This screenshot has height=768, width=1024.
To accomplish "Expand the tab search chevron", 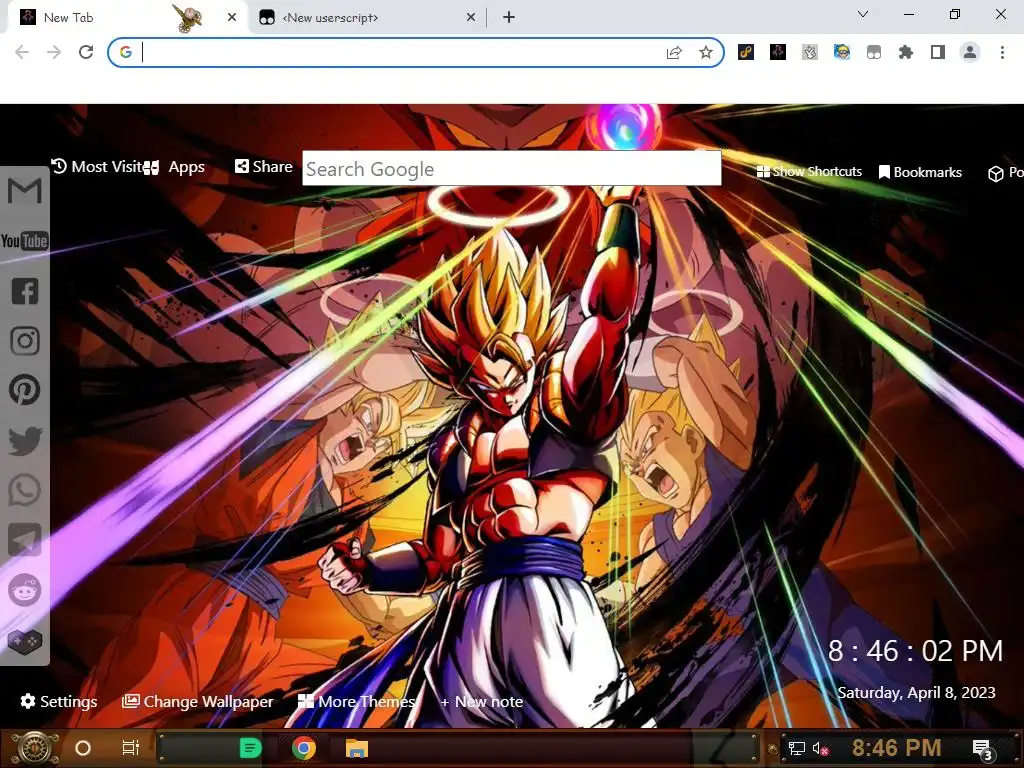I will click(x=863, y=14).
